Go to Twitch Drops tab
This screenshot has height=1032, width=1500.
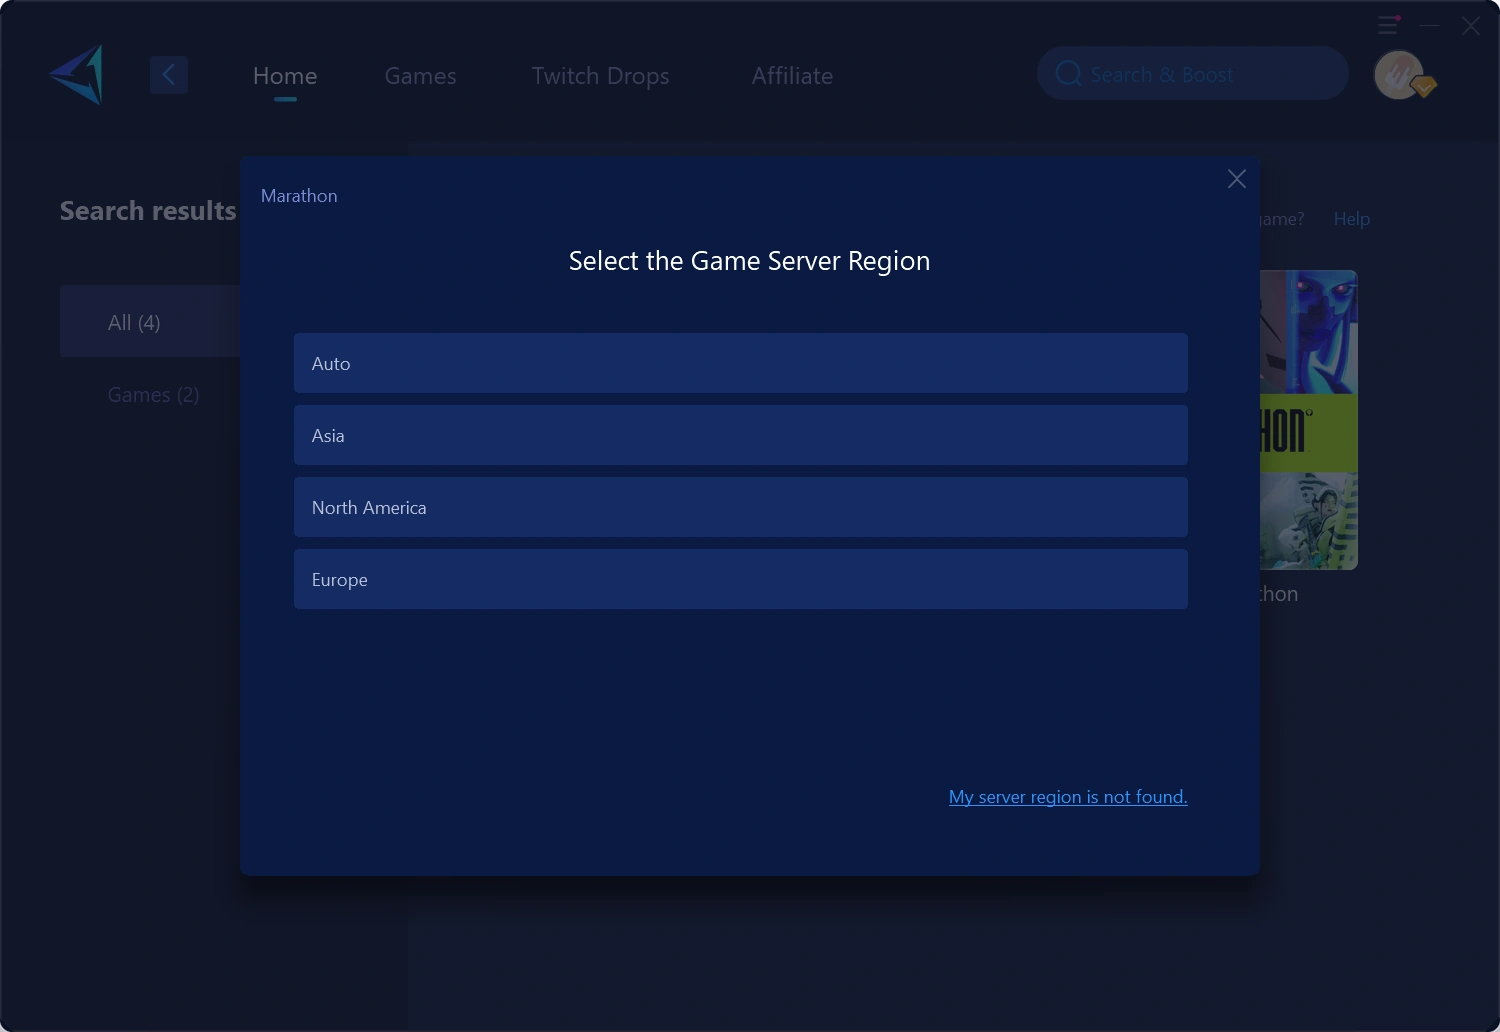pyautogui.click(x=600, y=76)
